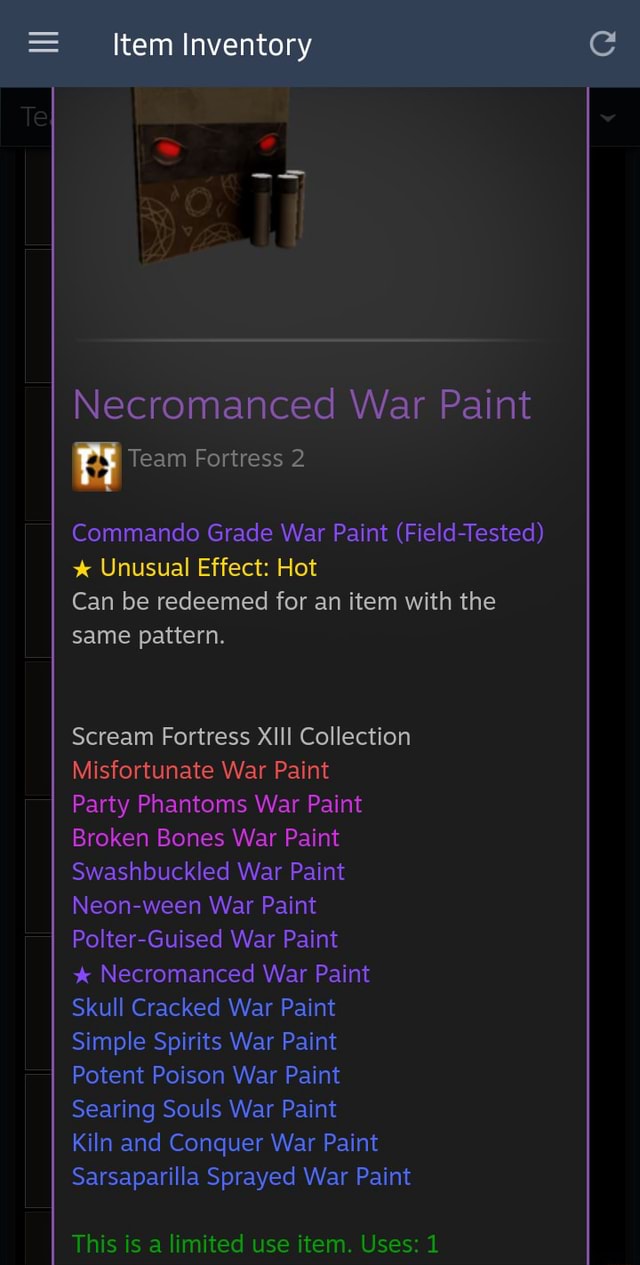Select Potent Poison War Paint
640x1265 pixels.
[206, 1075]
